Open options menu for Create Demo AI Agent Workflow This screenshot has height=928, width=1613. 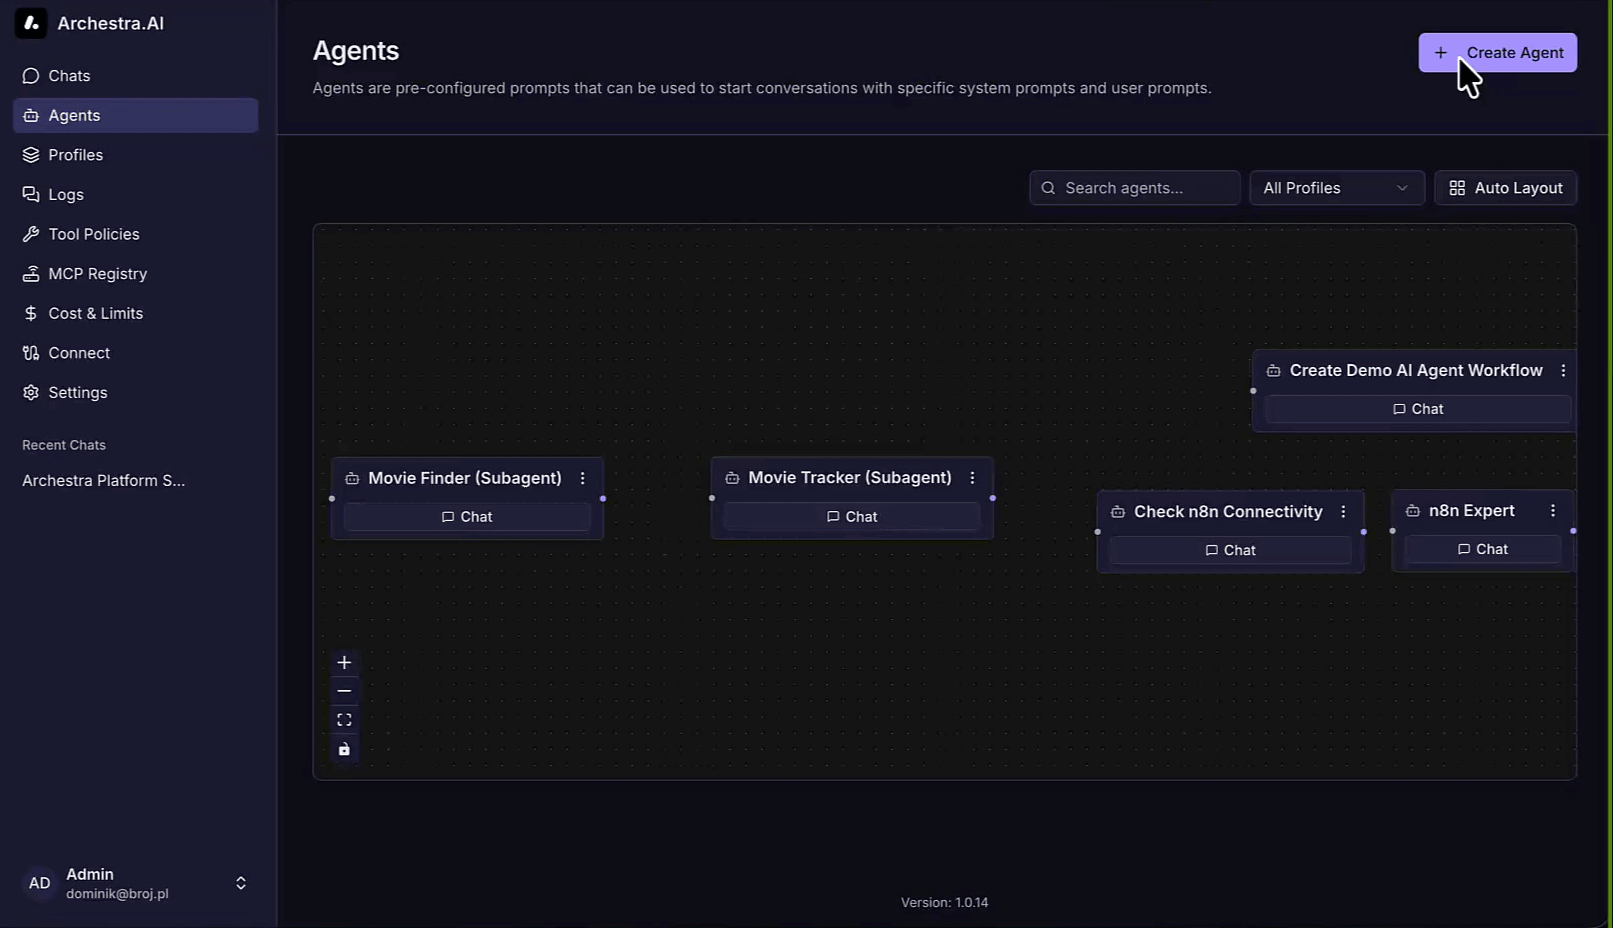pos(1563,371)
